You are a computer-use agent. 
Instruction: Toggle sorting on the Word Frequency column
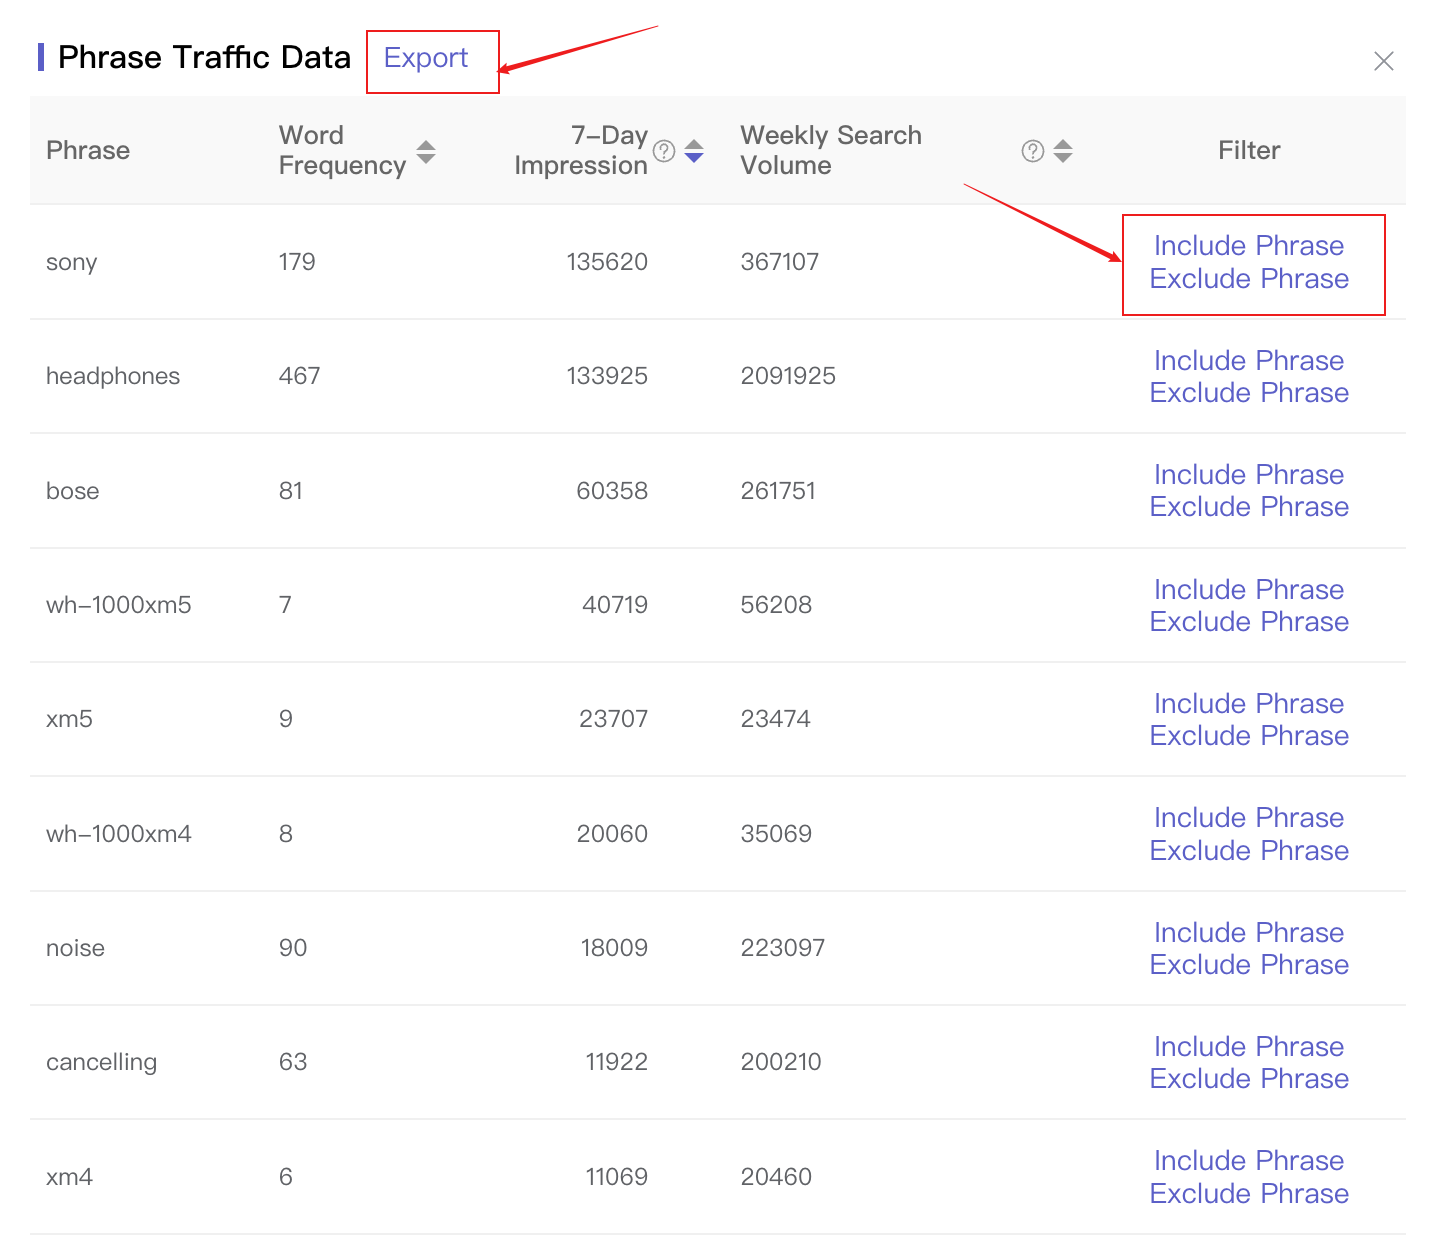tap(426, 152)
